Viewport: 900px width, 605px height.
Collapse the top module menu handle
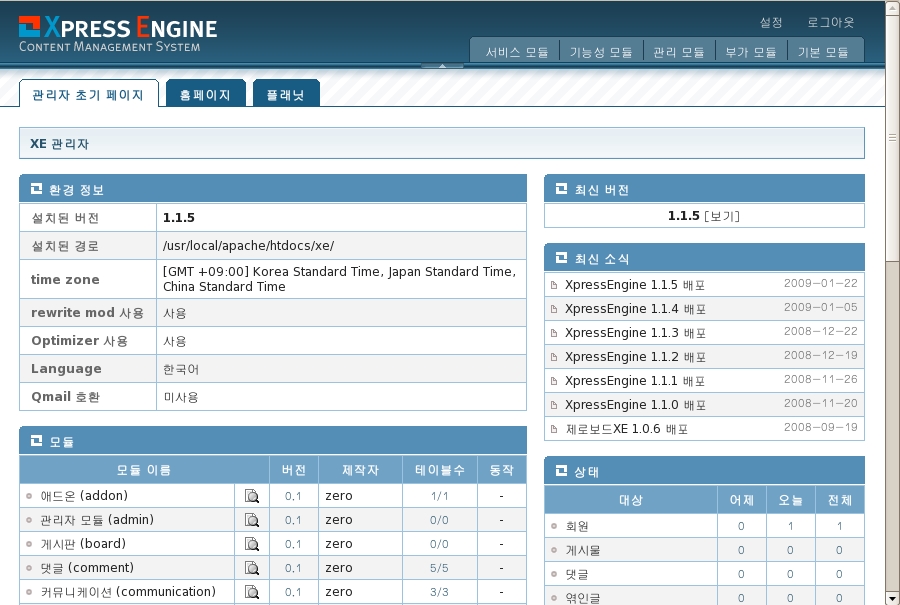(442, 66)
